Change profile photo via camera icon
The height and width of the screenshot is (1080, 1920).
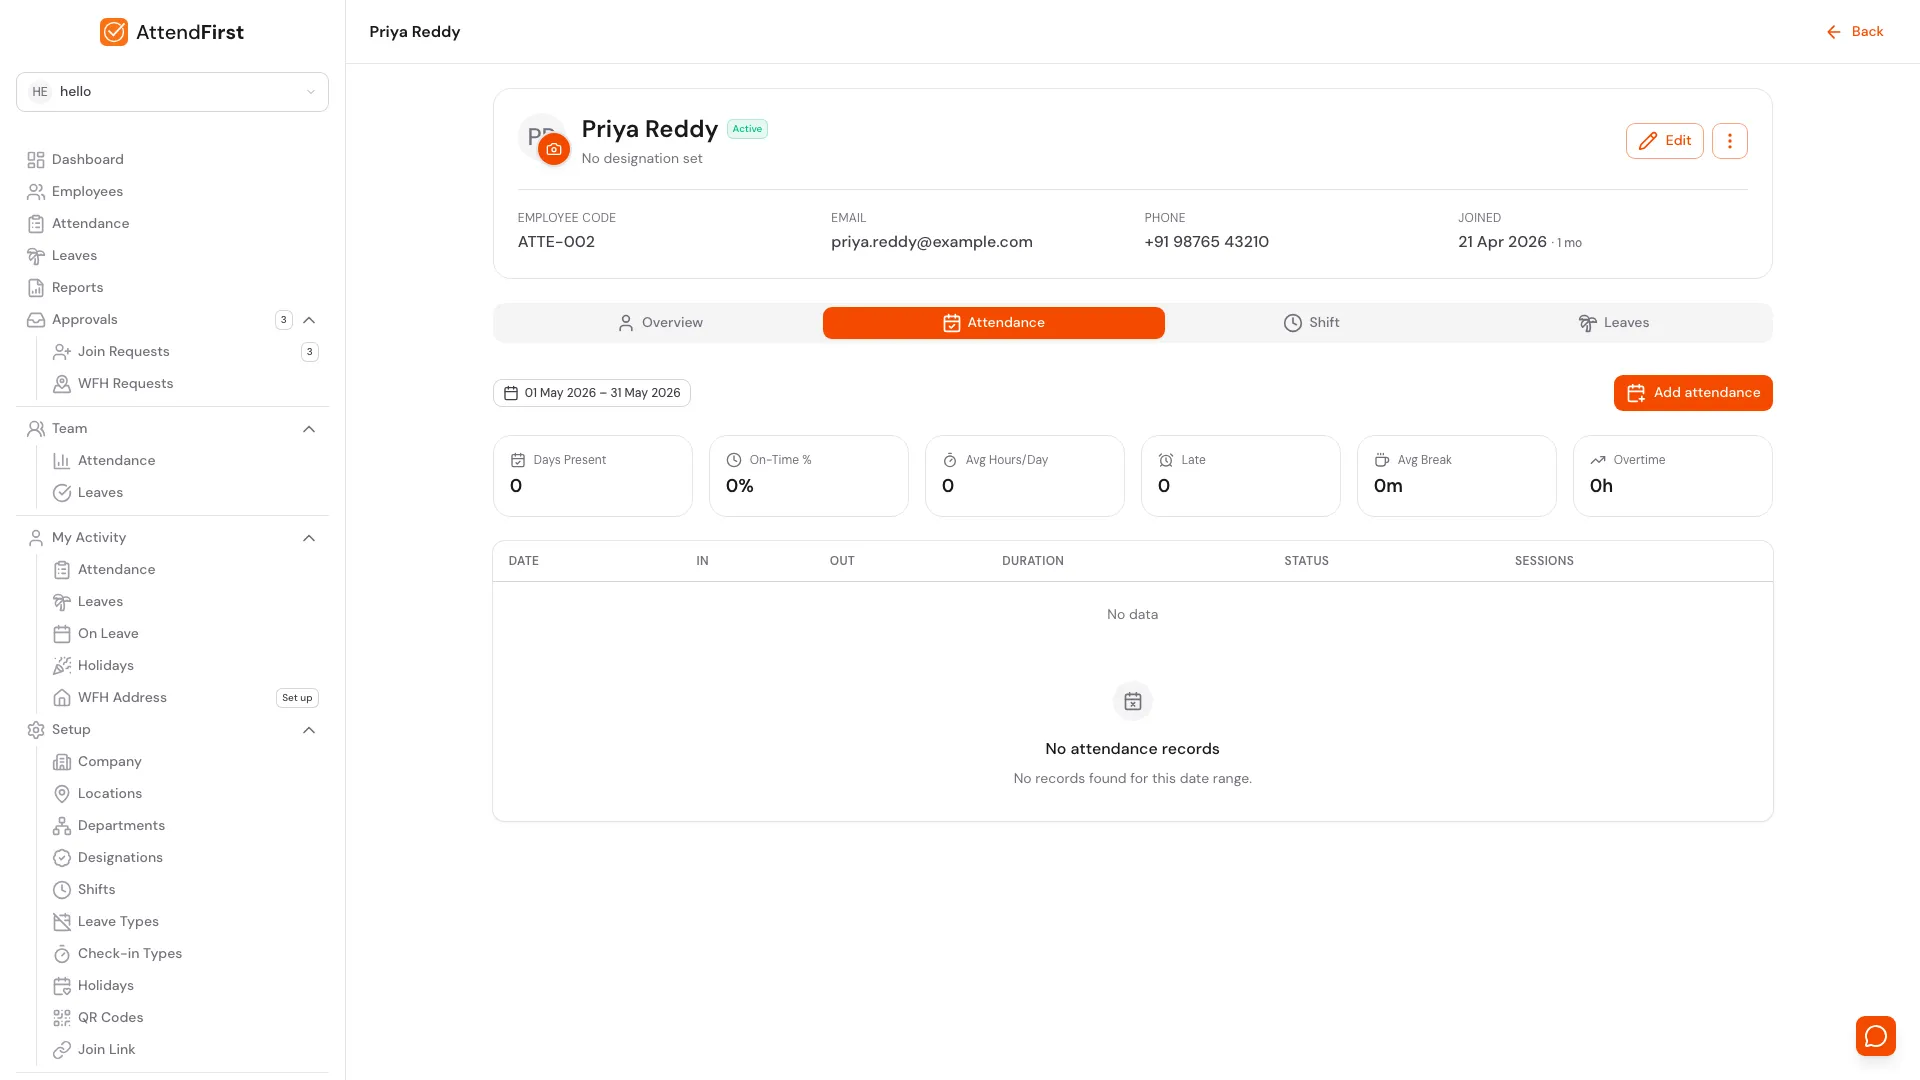pyautogui.click(x=554, y=149)
